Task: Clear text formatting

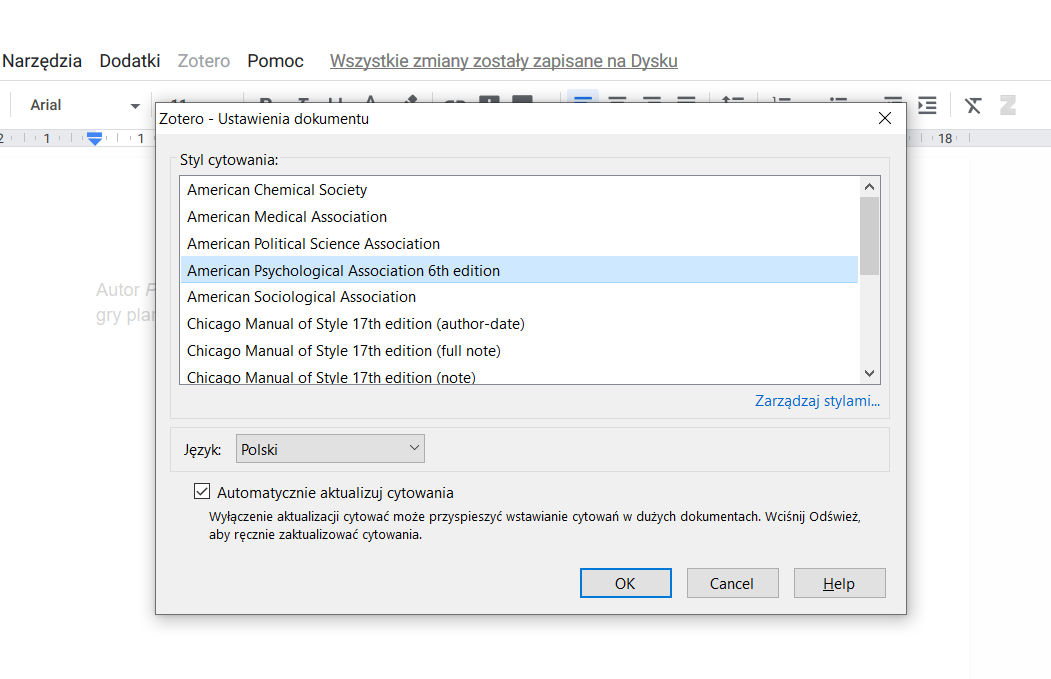Action: point(972,104)
